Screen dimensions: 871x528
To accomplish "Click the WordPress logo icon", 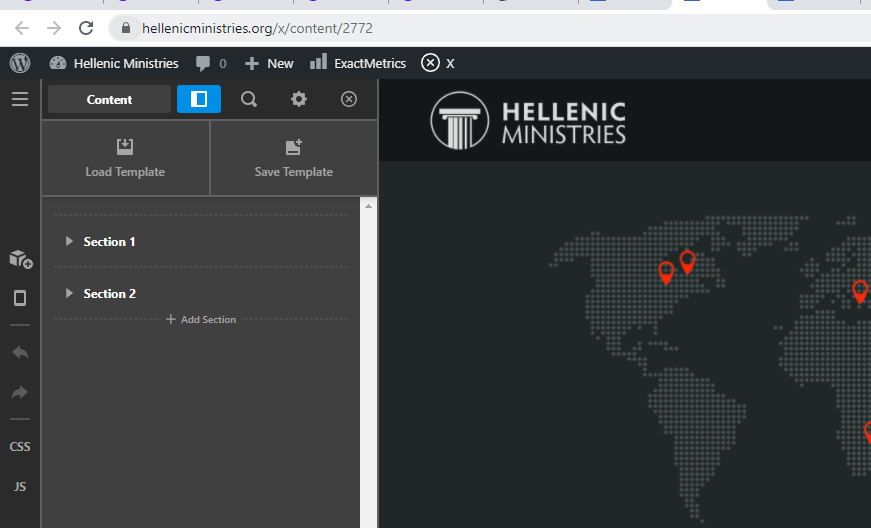I will point(20,63).
